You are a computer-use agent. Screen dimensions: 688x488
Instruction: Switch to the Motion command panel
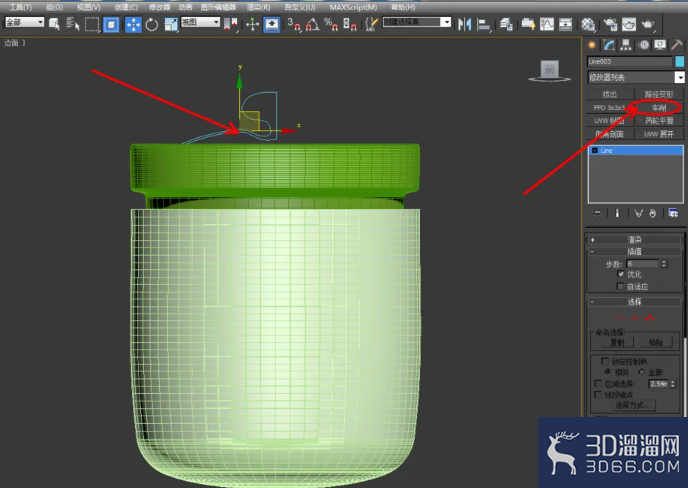(643, 45)
